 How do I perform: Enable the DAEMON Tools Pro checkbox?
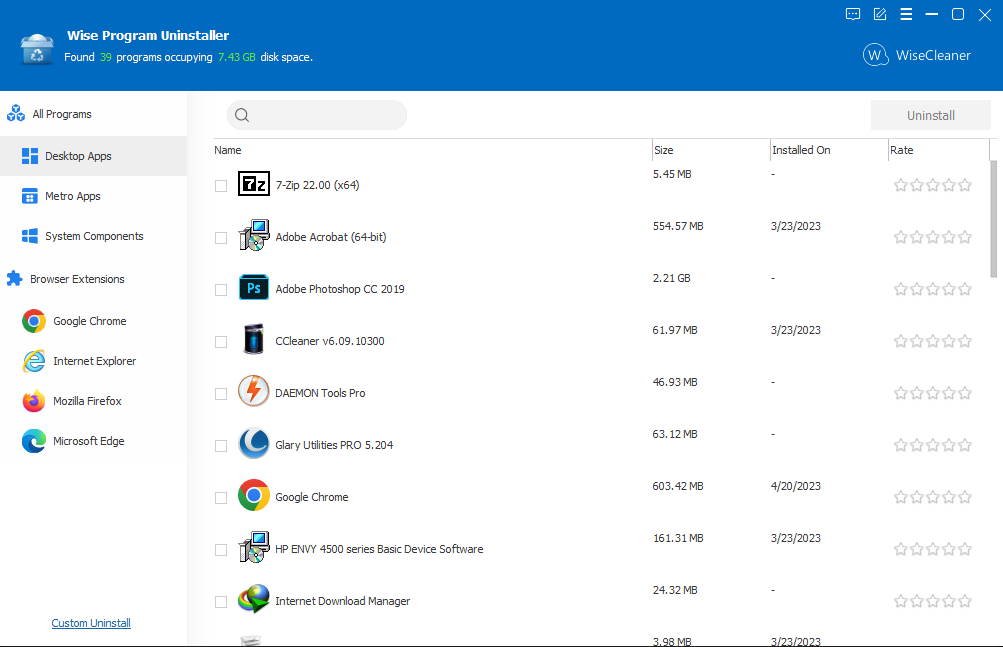[x=221, y=394]
